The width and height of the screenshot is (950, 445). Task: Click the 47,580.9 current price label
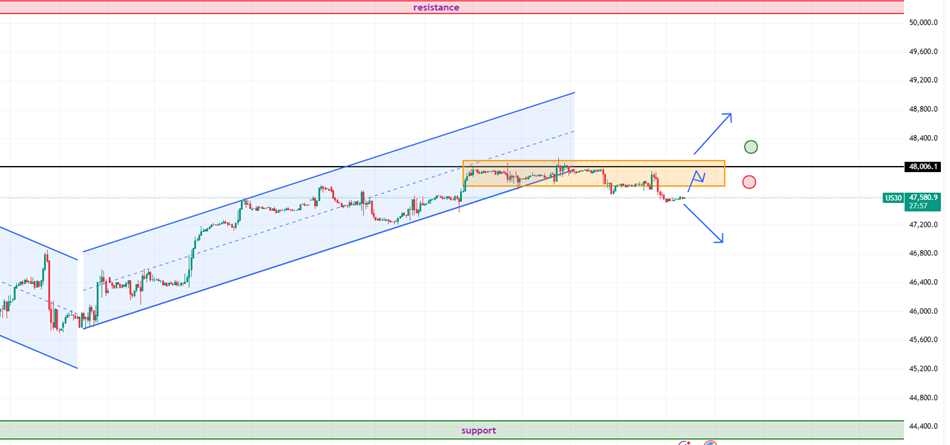923,197
